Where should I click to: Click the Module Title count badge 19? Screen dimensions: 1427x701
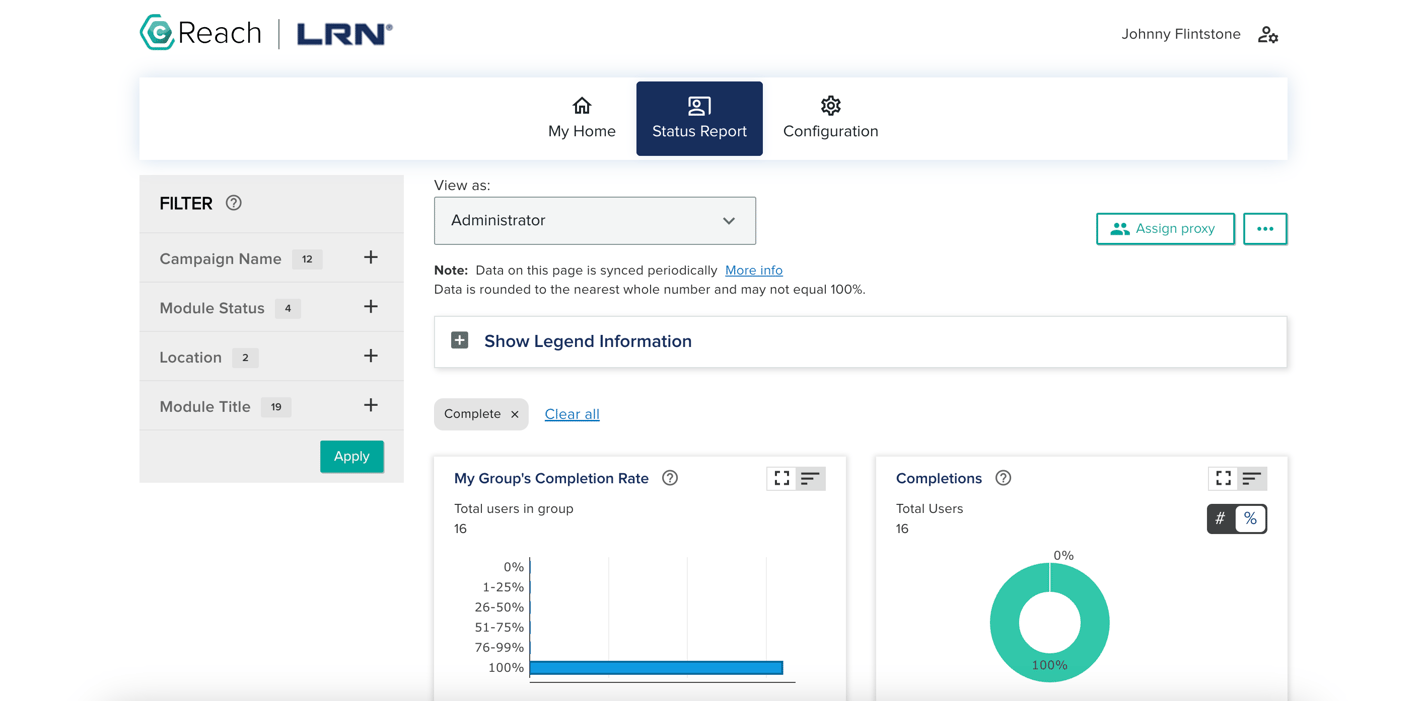(276, 407)
